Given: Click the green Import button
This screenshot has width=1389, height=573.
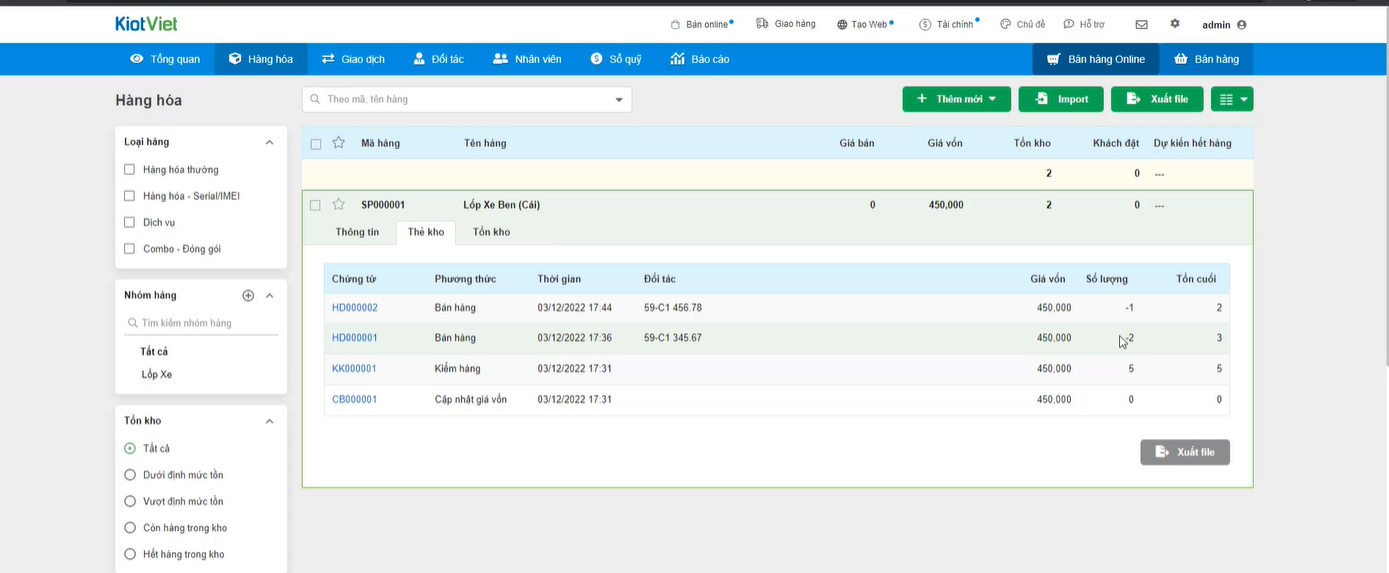Looking at the screenshot, I should point(1061,99).
